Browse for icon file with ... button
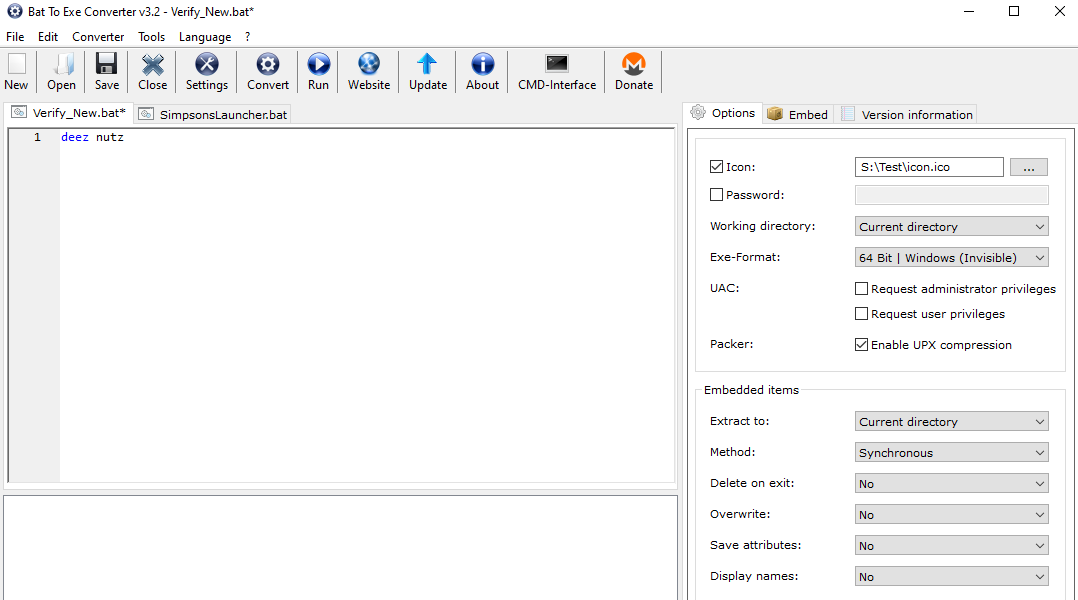Viewport: 1078px width, 600px height. click(x=1028, y=167)
